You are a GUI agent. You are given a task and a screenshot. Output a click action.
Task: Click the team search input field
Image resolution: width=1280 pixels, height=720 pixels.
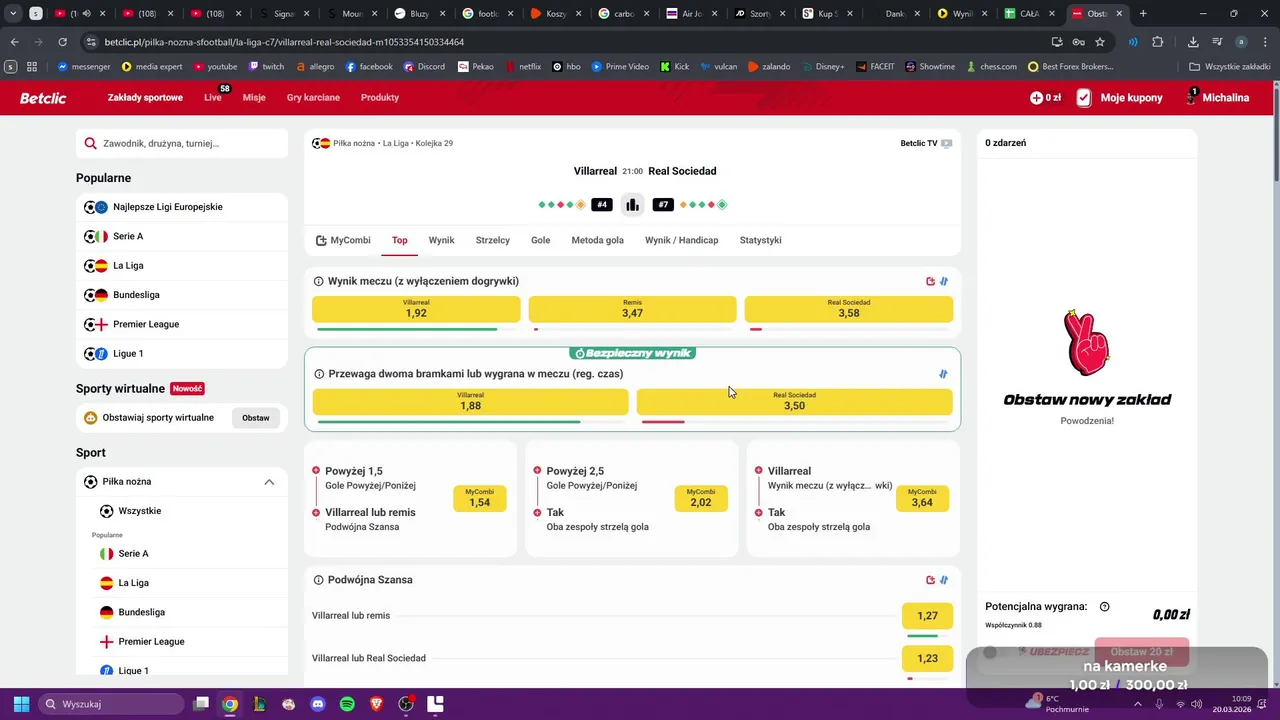pos(182,144)
